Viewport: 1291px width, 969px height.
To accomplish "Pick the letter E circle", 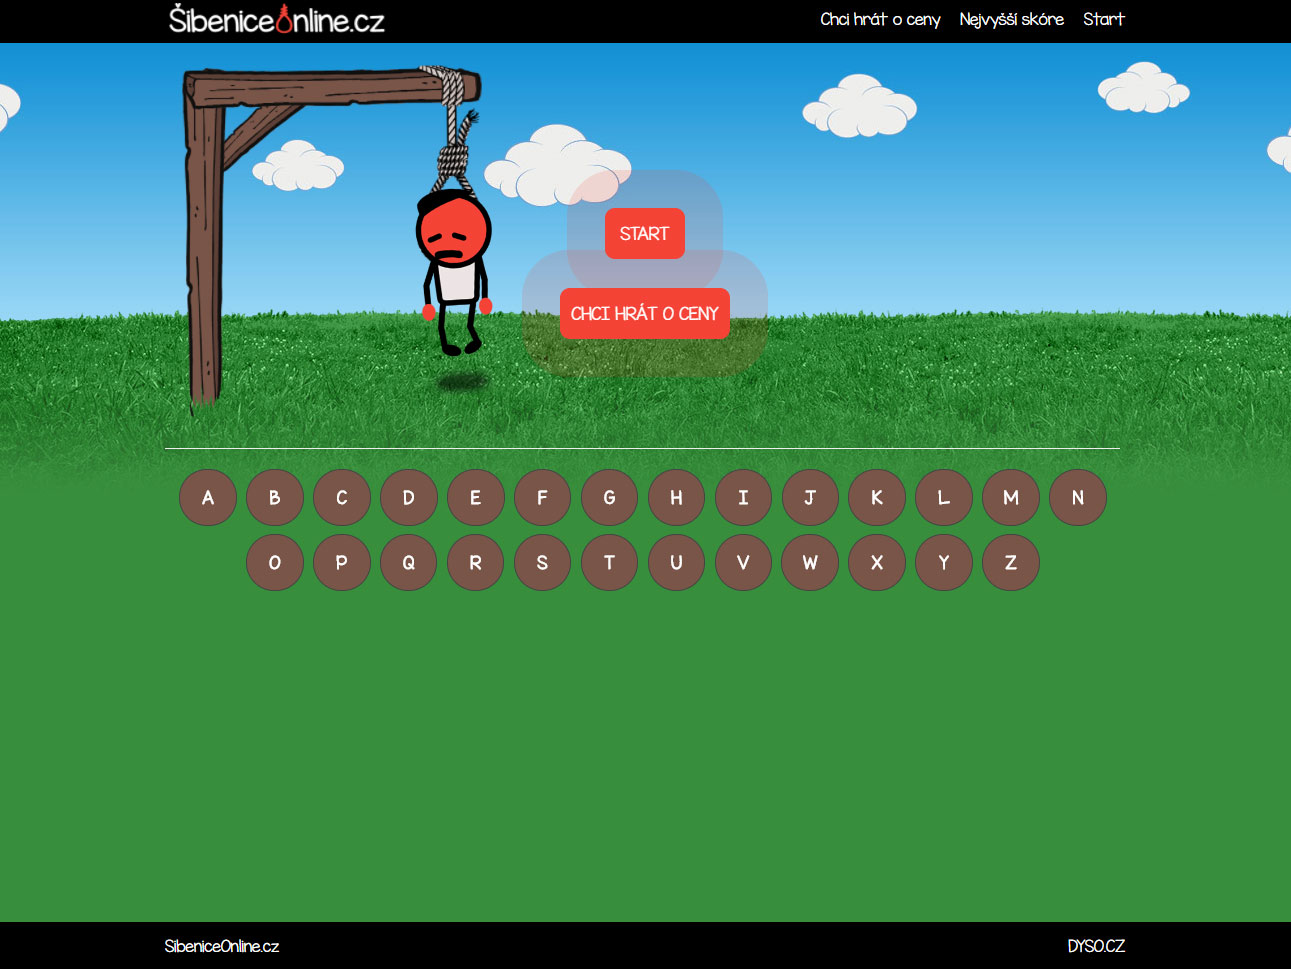I will click(475, 497).
